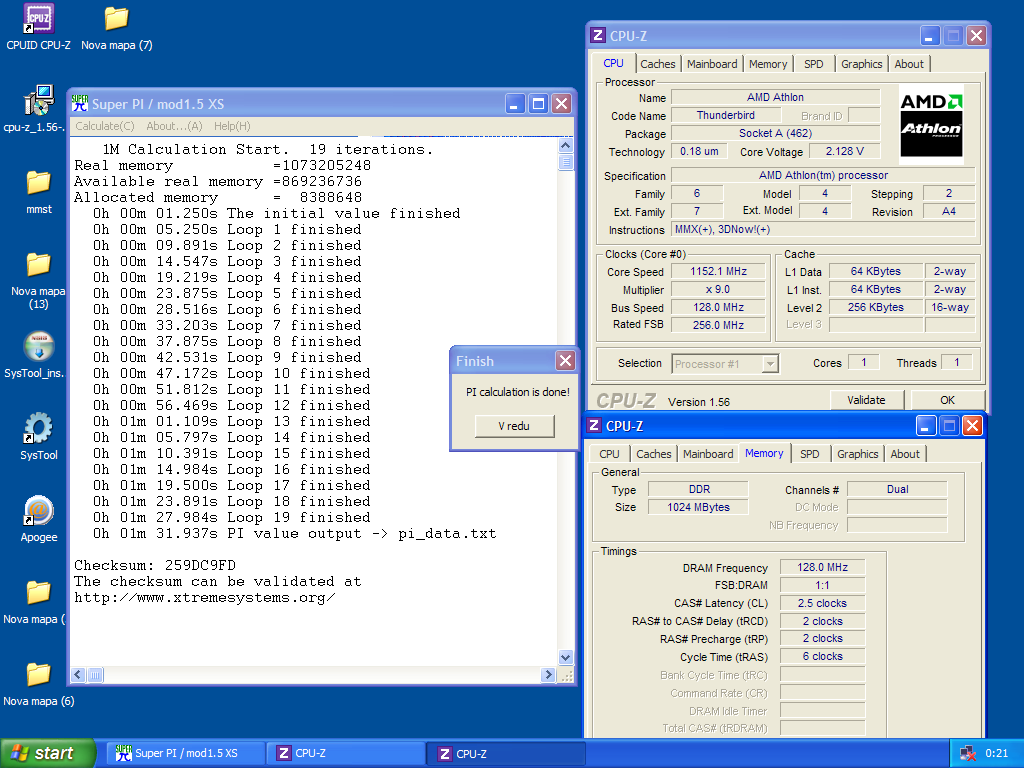Image resolution: width=1024 pixels, height=768 pixels.
Task: Click the OK button in CPU-Z
Action: pos(948,400)
